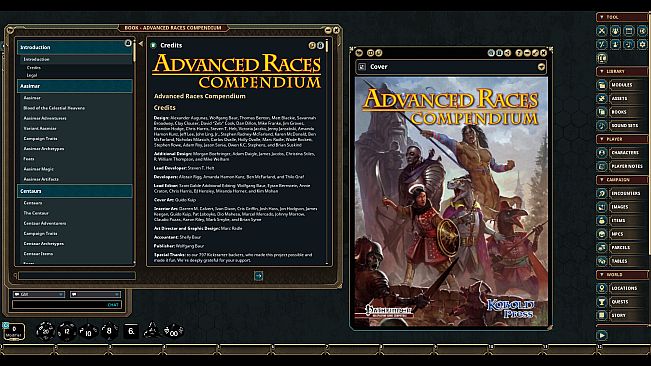Click the Encounters icon in Campaign section
651x366 pixels.
click(x=602, y=193)
